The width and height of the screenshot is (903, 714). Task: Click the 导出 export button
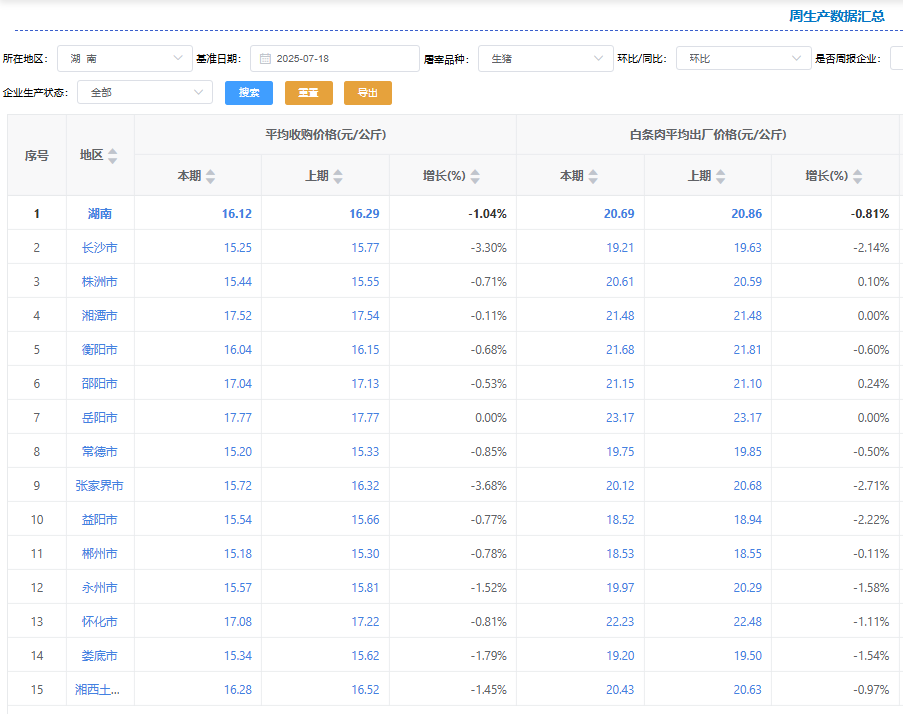click(x=367, y=93)
